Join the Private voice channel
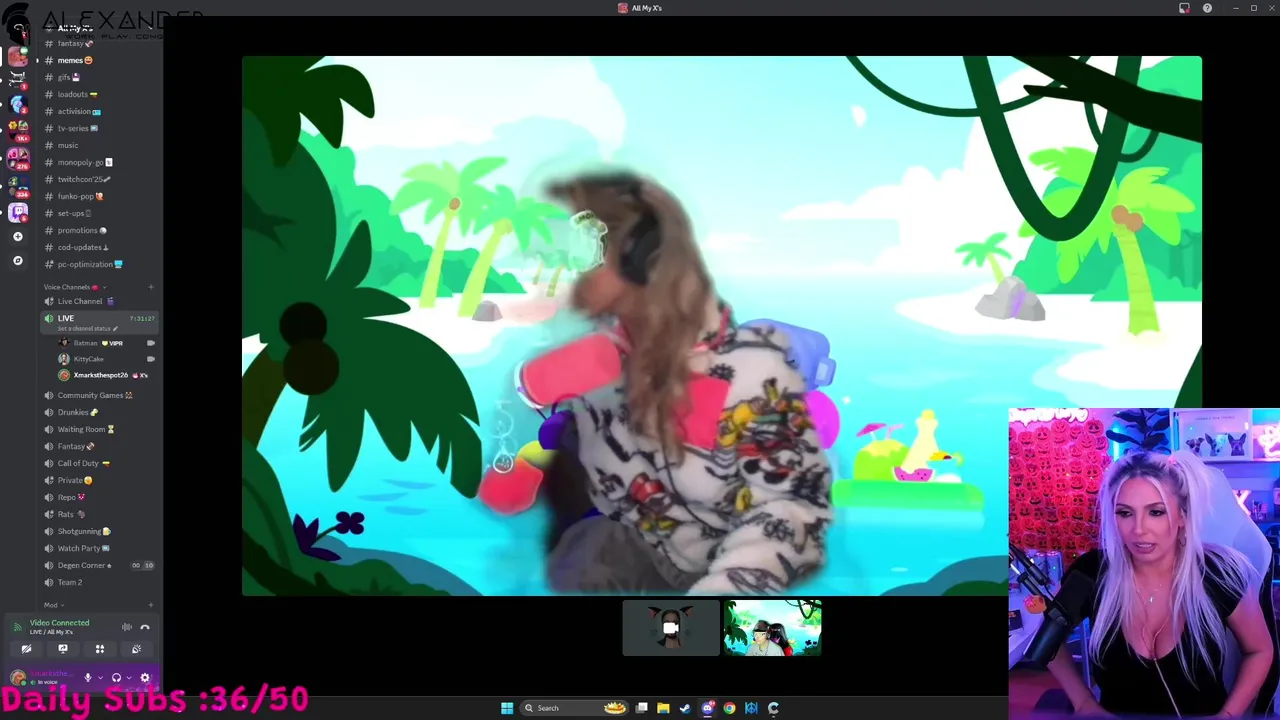The image size is (1280, 720). (98, 480)
